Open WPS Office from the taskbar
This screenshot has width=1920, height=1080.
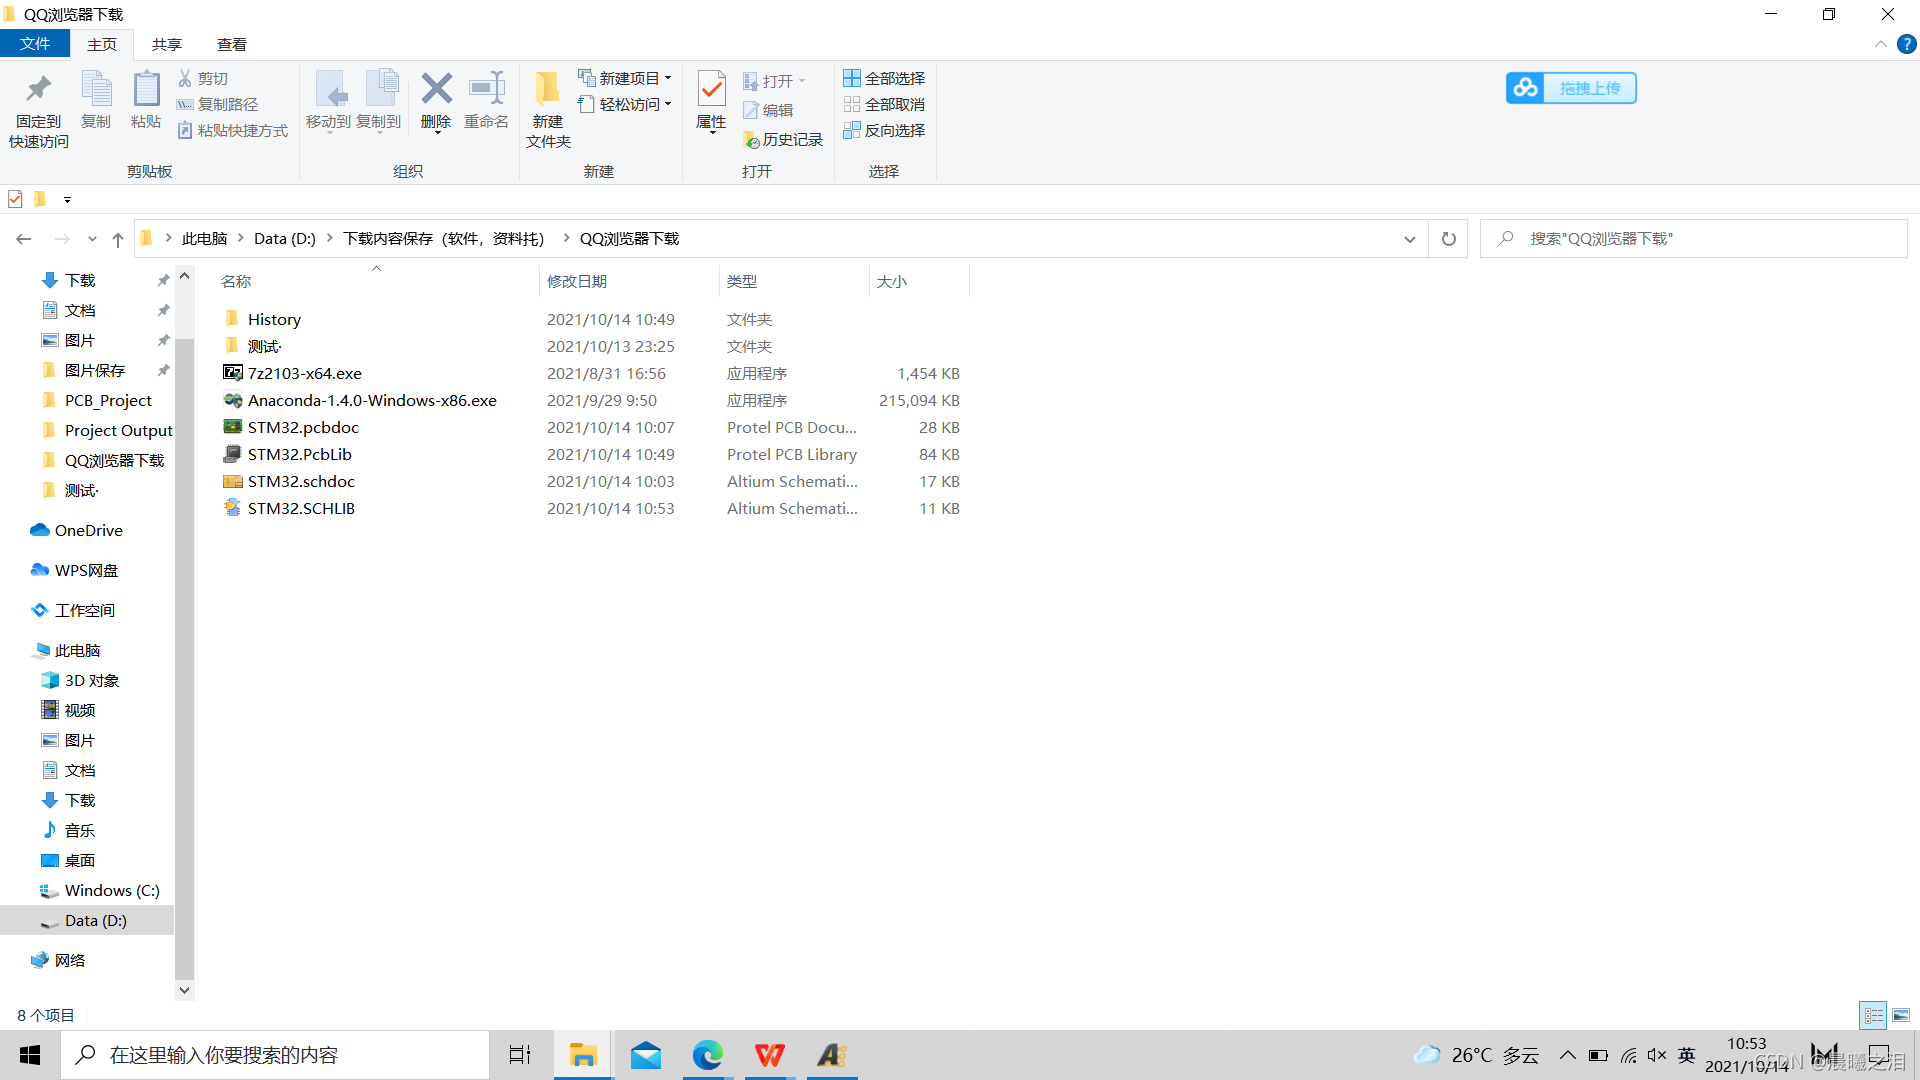(x=769, y=1055)
